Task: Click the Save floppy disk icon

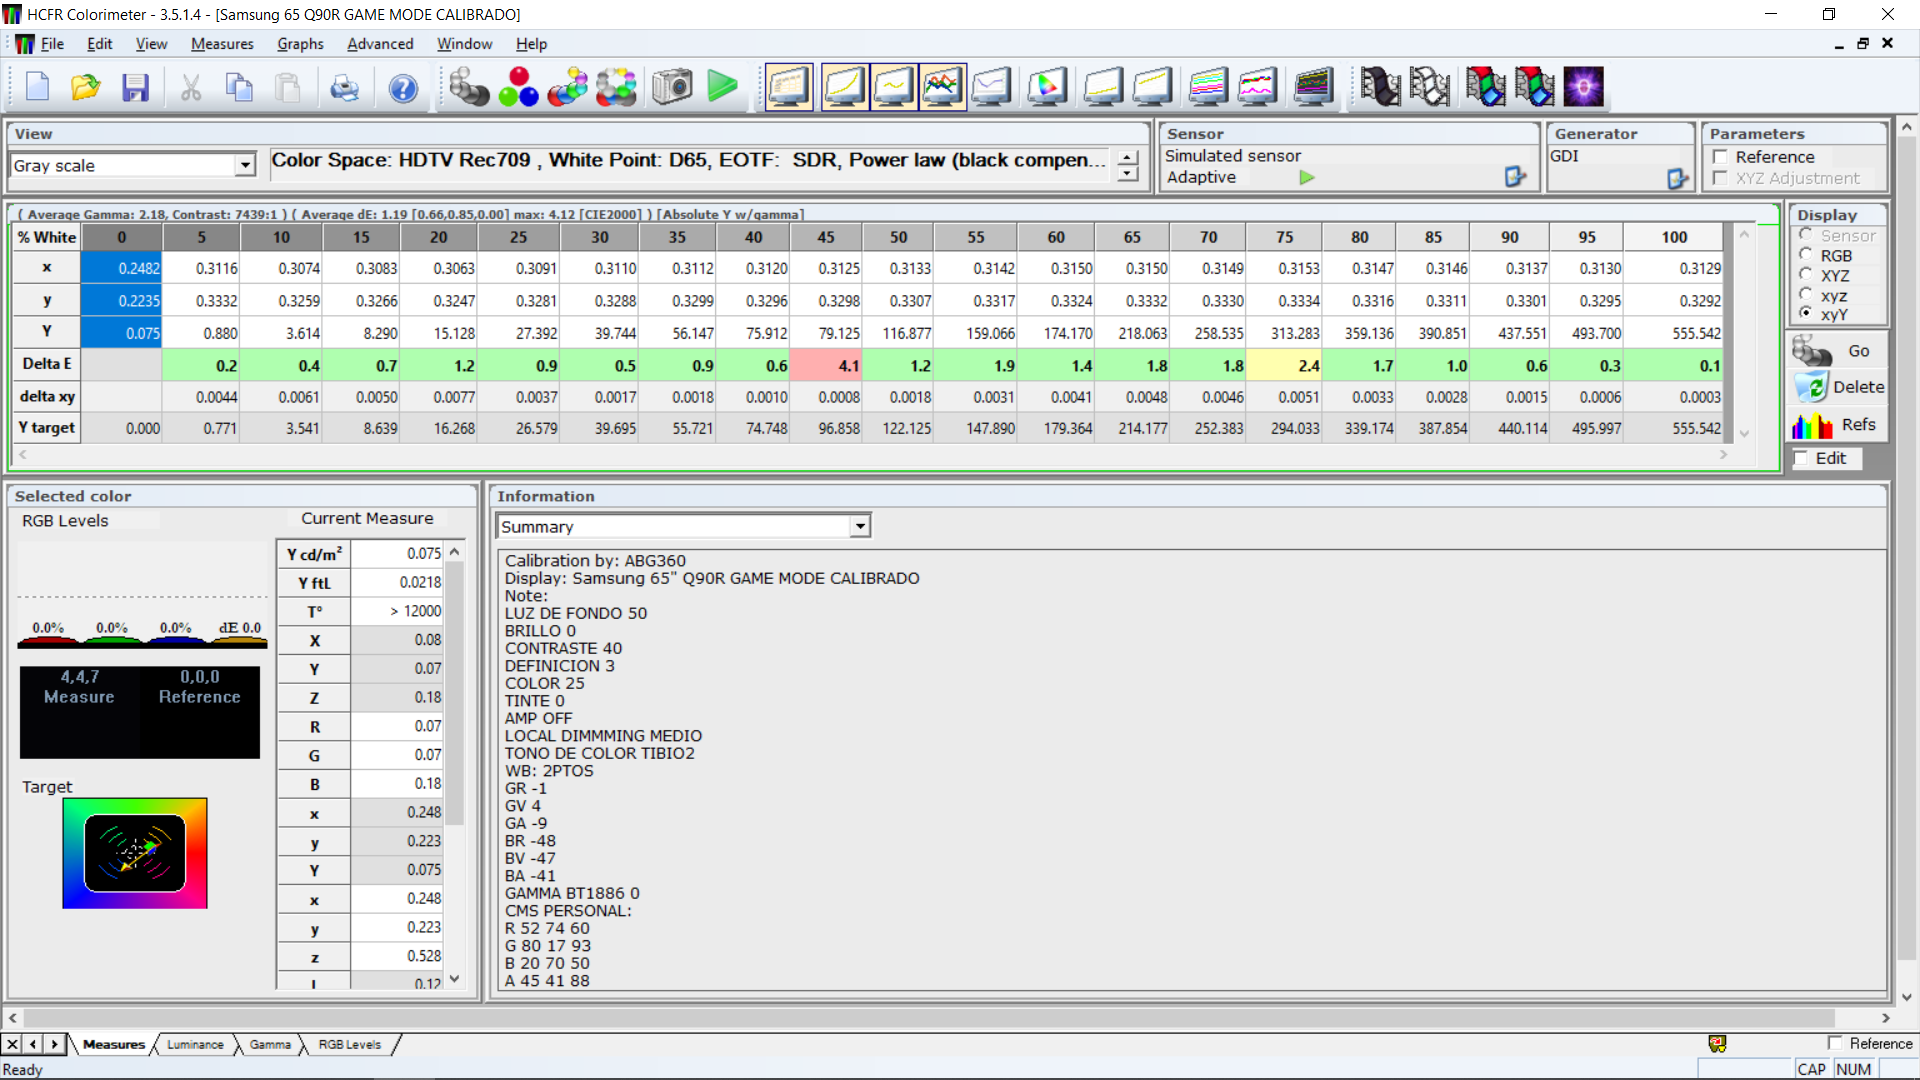Action: coord(135,88)
